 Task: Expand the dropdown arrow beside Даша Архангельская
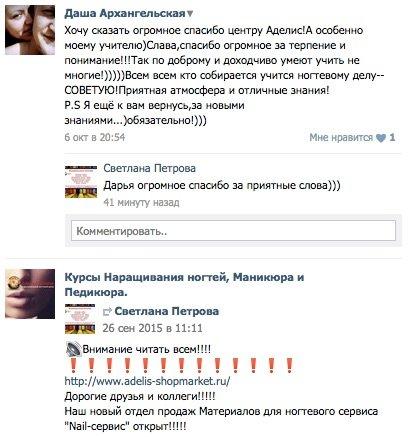coord(190,14)
